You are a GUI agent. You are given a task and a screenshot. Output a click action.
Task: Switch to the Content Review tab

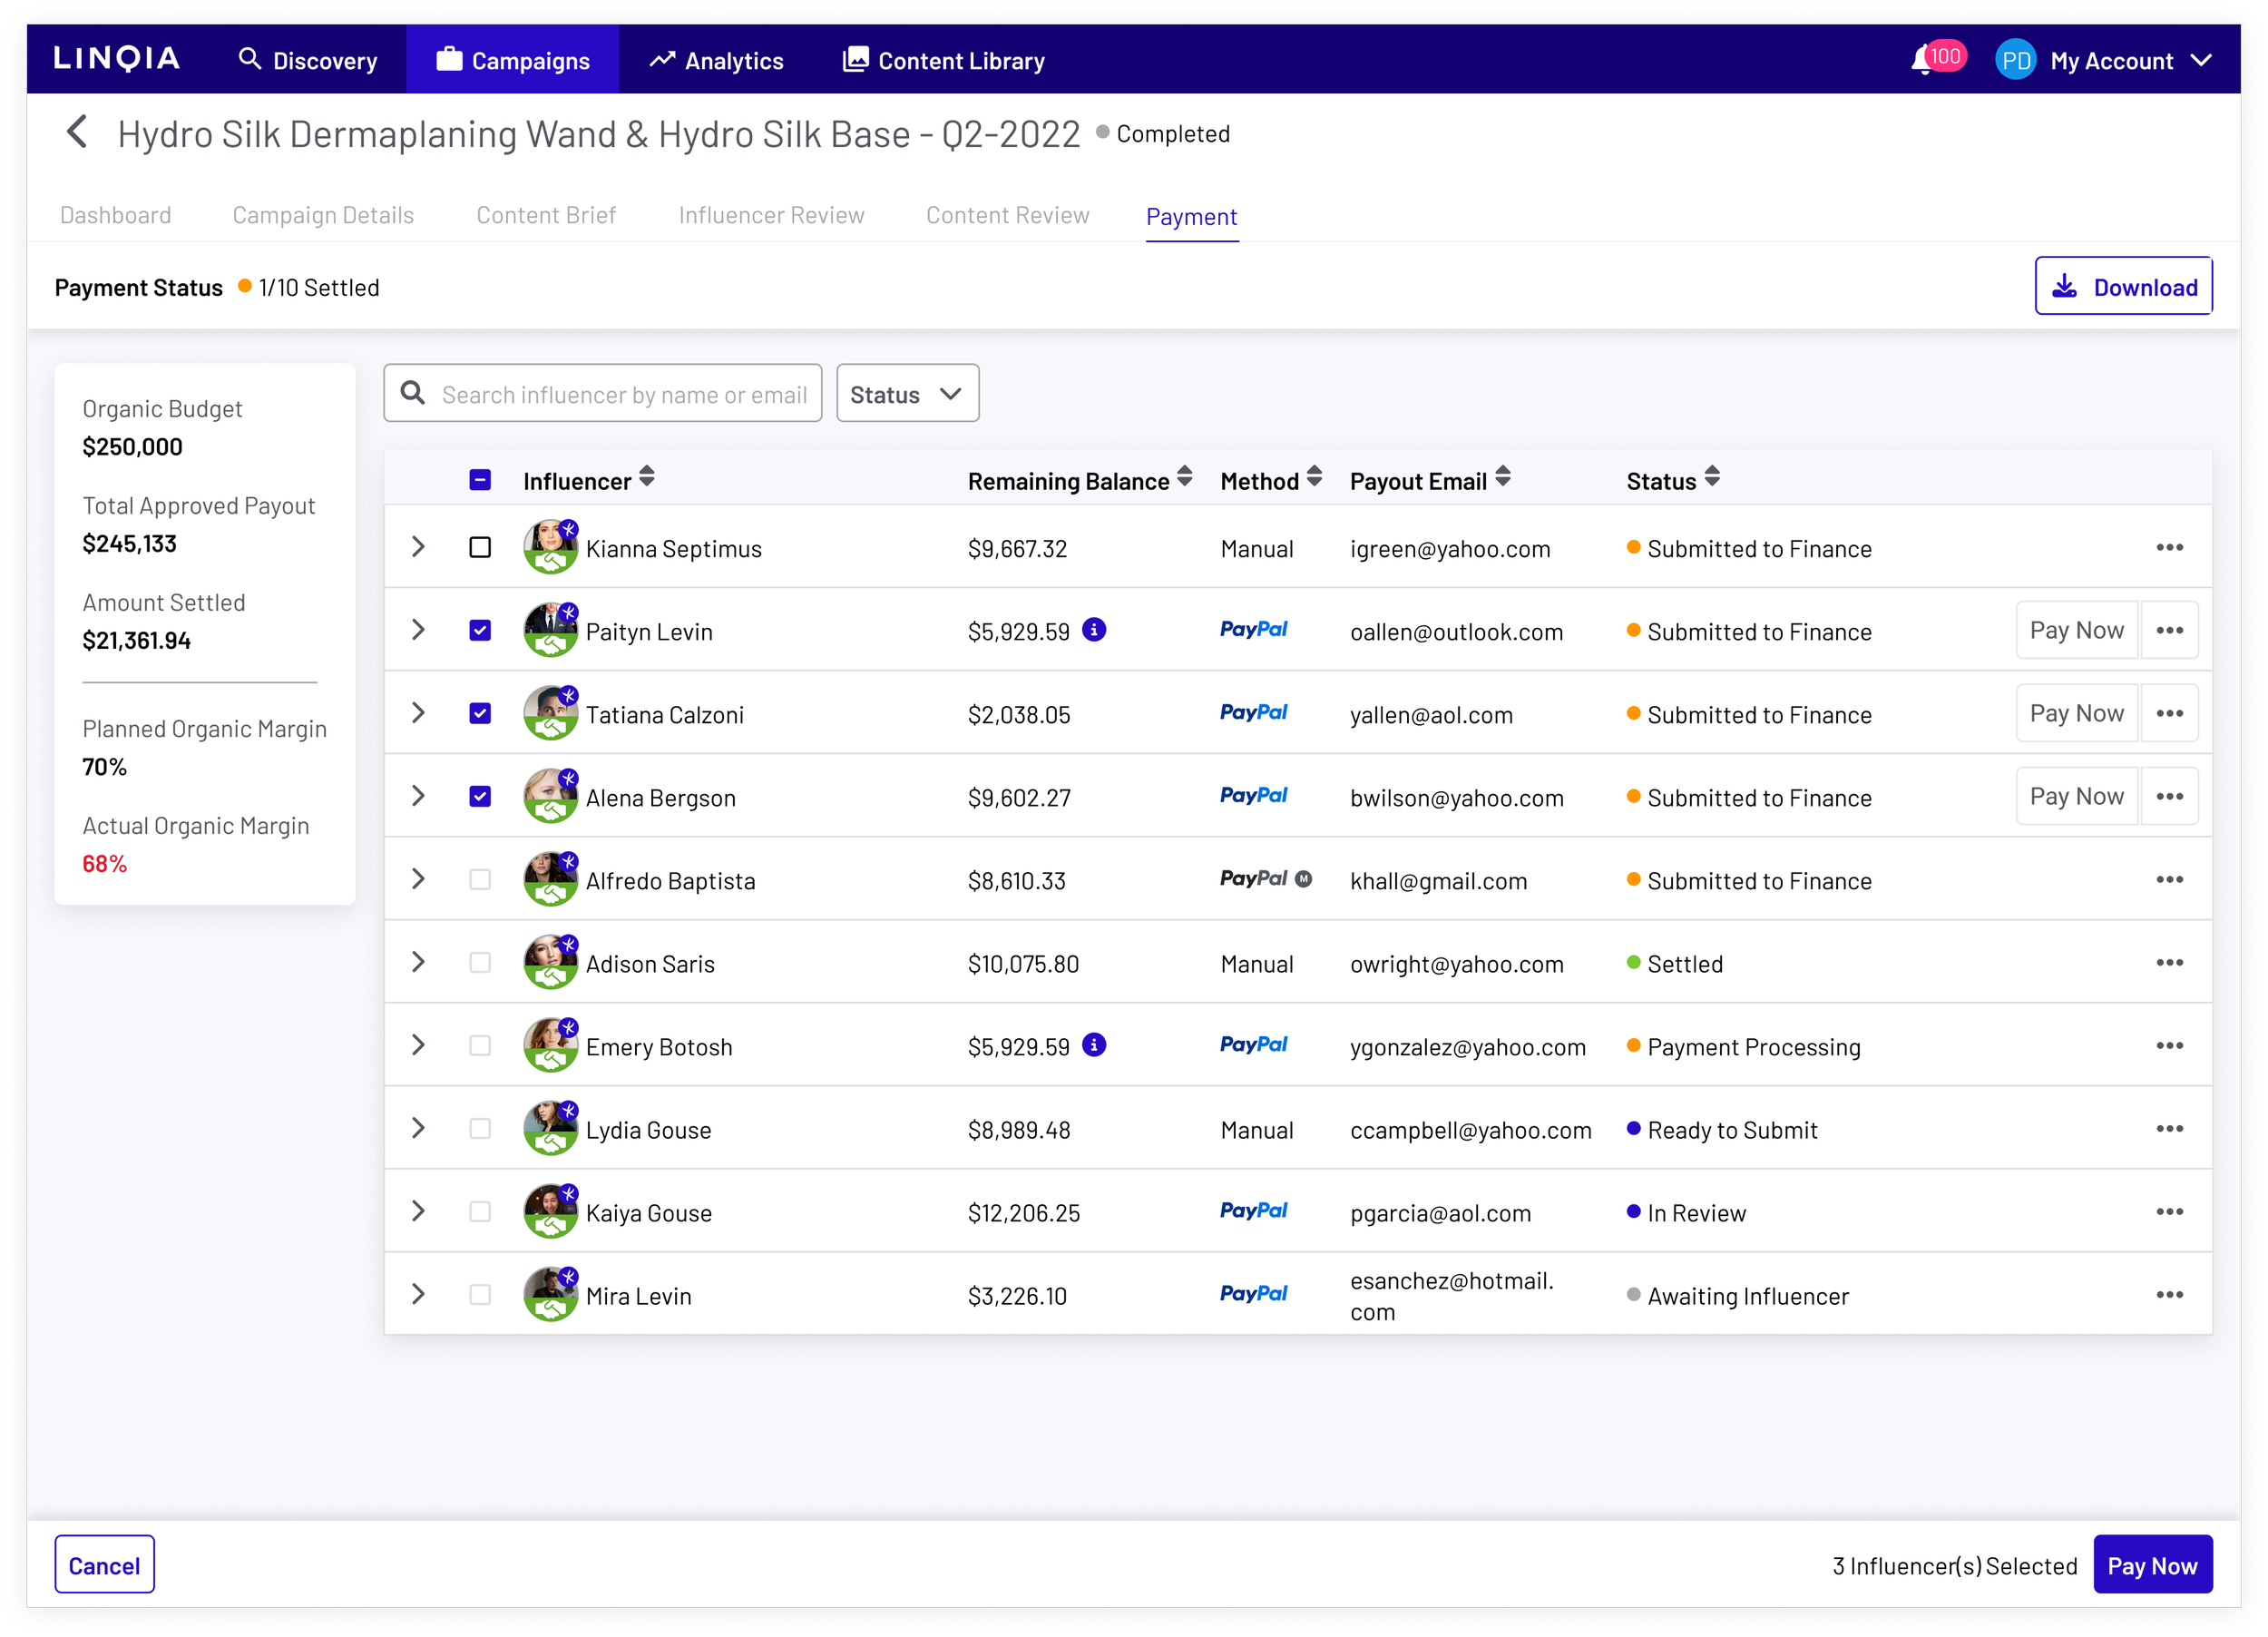(x=1007, y=215)
